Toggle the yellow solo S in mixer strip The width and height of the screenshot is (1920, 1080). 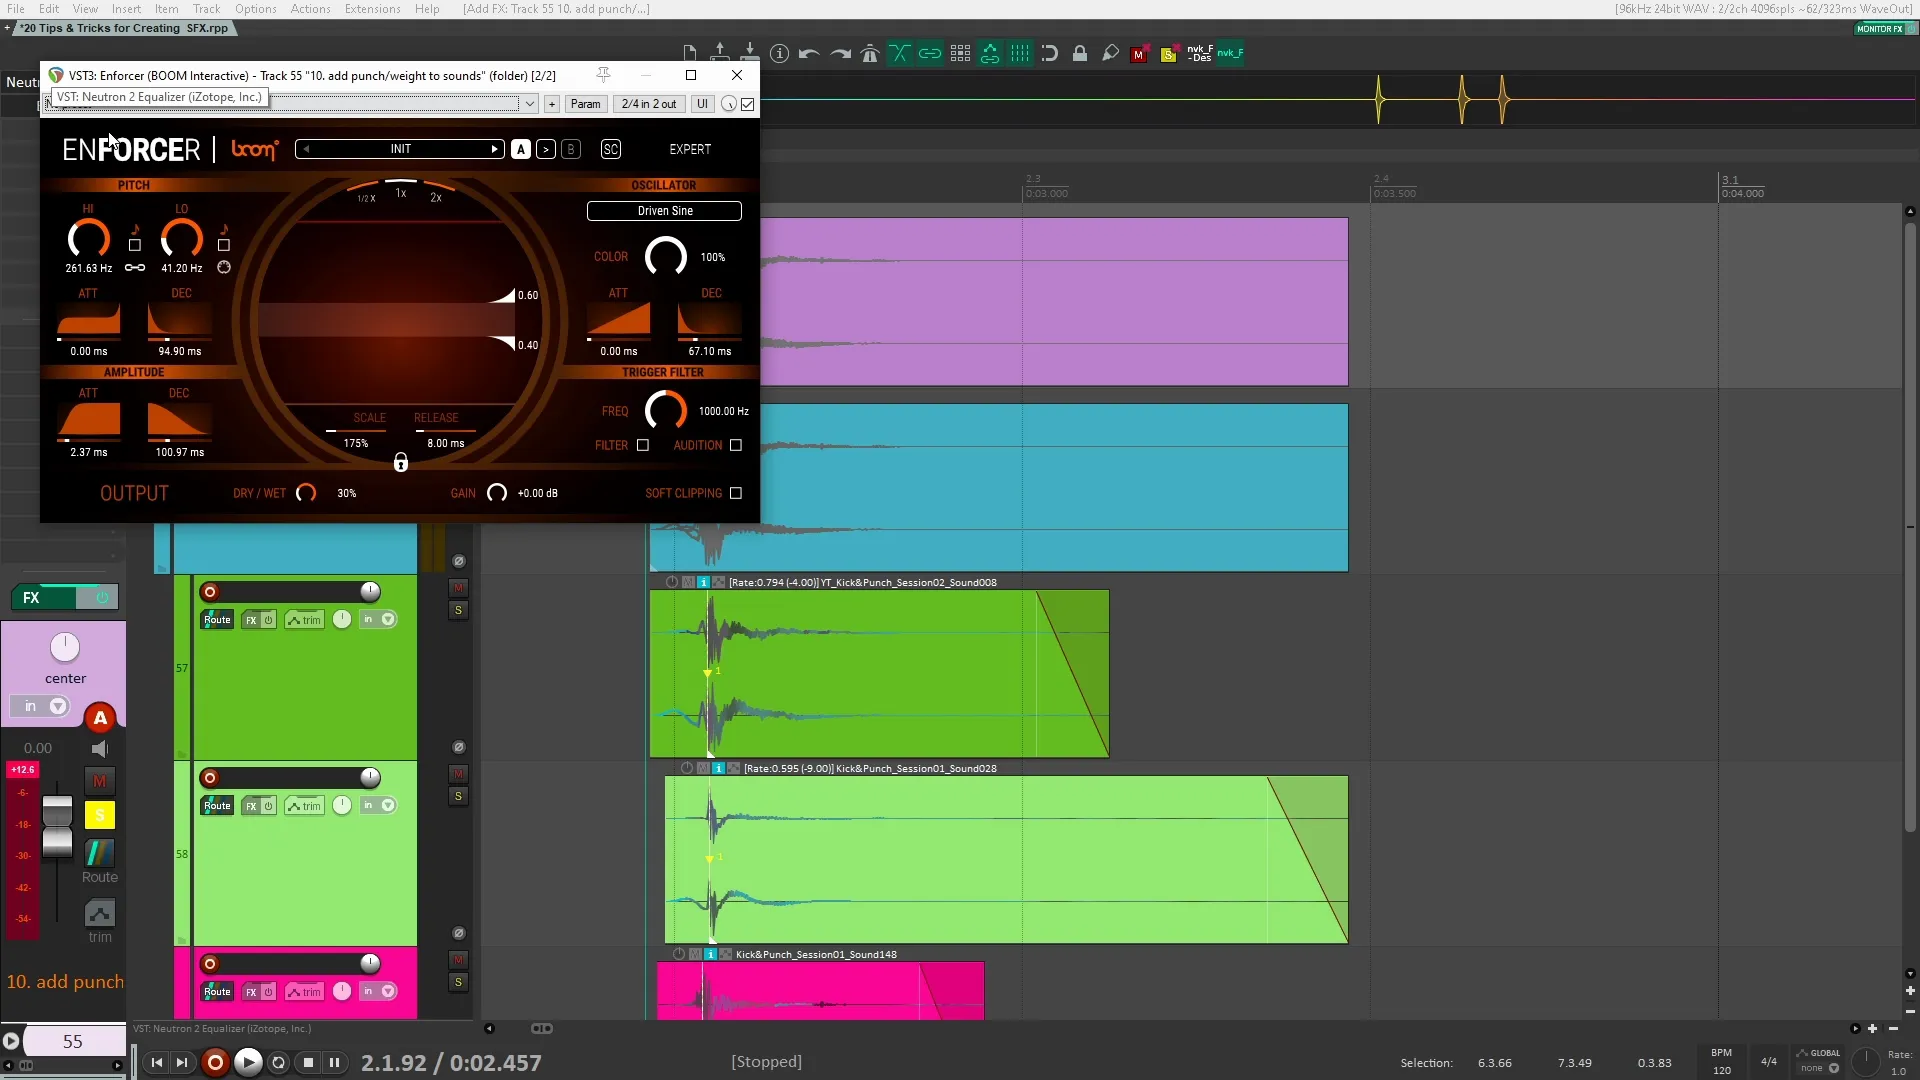(99, 816)
